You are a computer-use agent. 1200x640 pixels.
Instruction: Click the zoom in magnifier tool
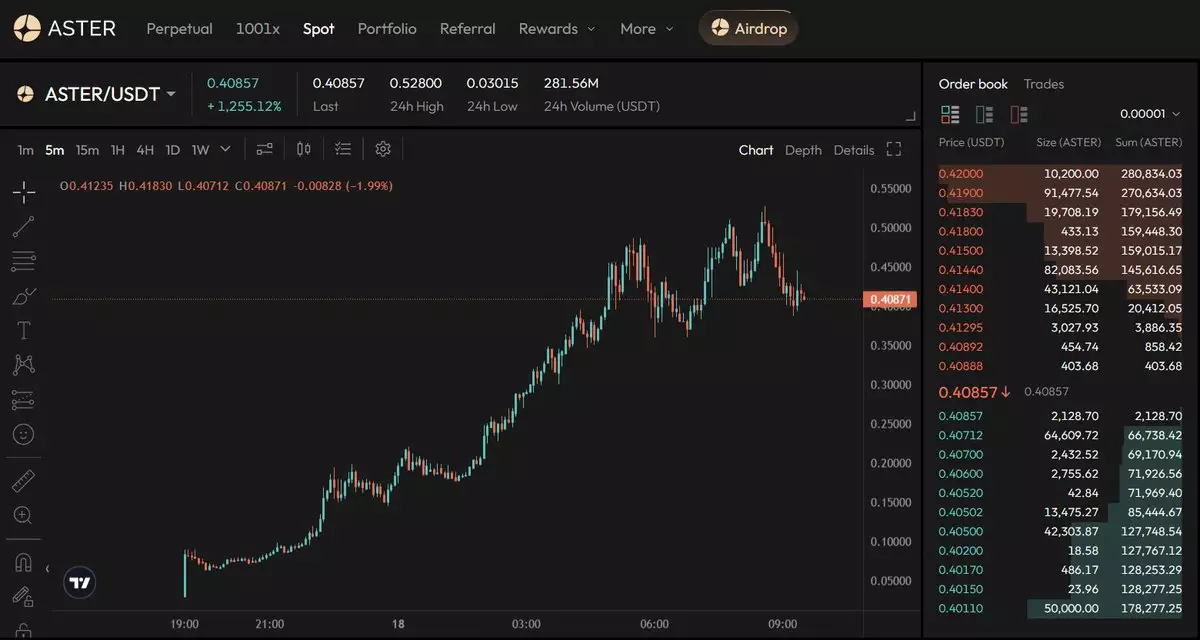pos(24,515)
